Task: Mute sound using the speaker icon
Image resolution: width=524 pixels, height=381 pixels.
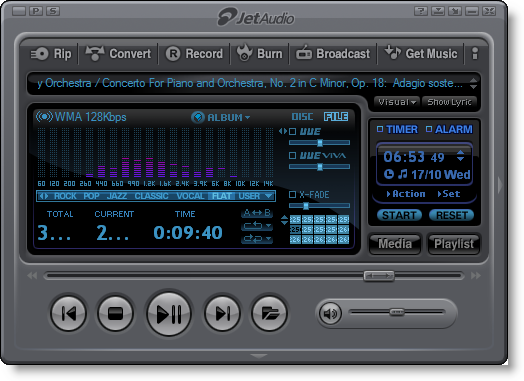Action: click(x=330, y=313)
